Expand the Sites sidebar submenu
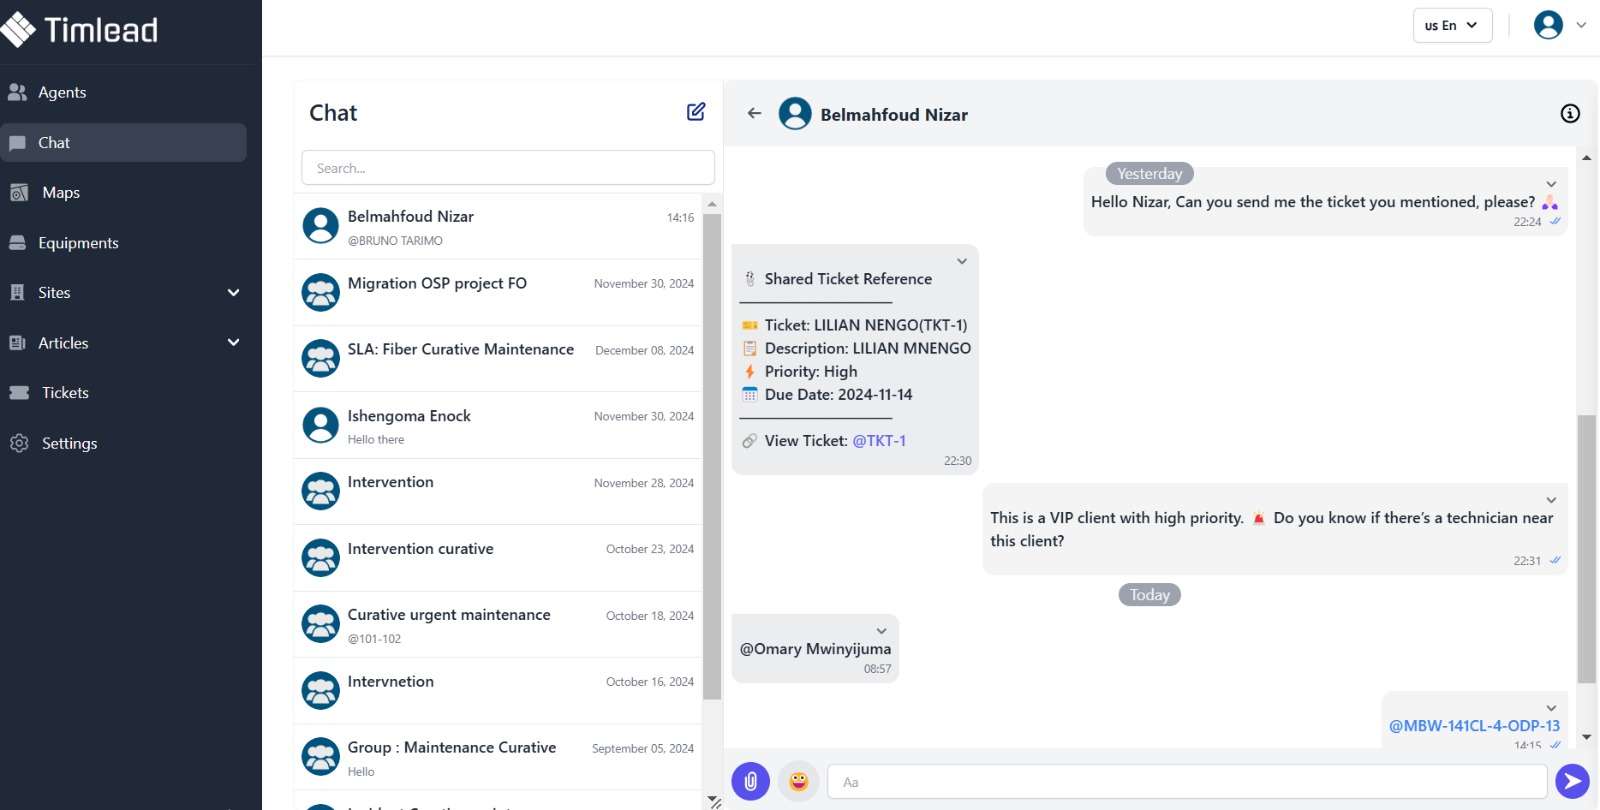This screenshot has height=810, width=1600. pyautogui.click(x=233, y=293)
